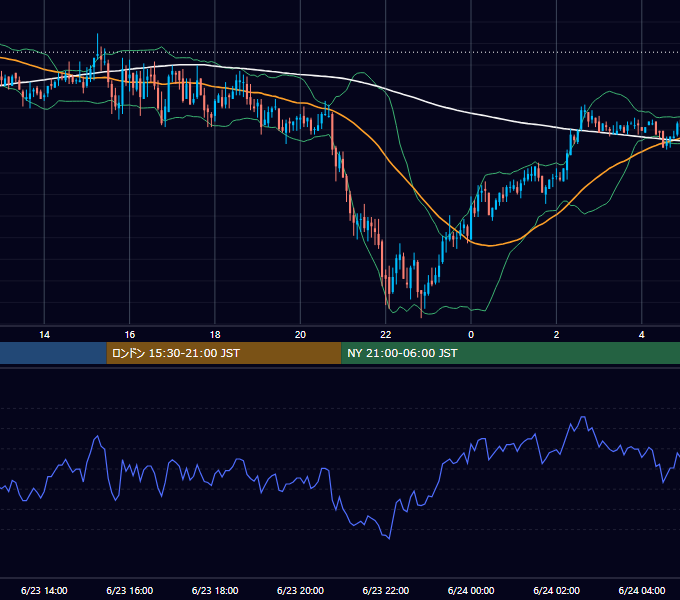Click the 22 hour axis label
Screen dimensions: 680x600
[x=386, y=335]
